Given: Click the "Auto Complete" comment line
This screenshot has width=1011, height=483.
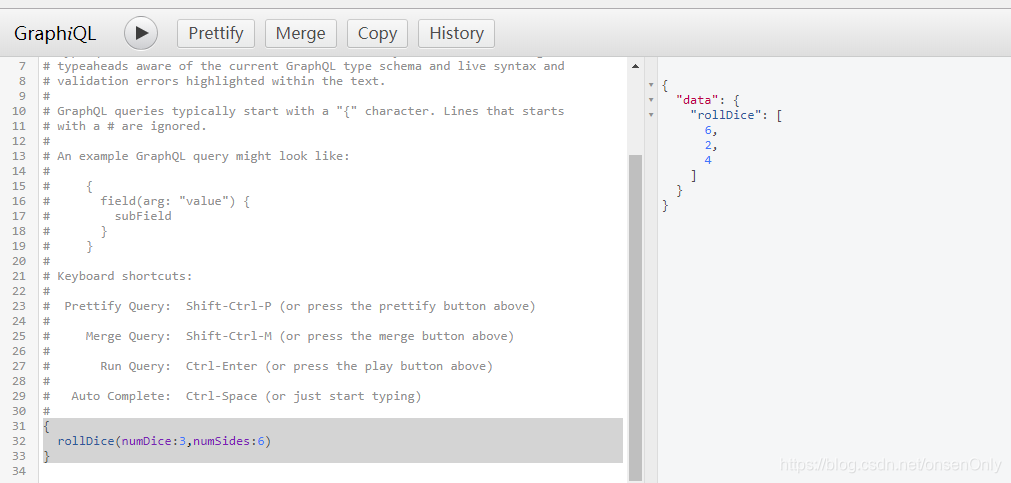Looking at the screenshot, I should (x=232, y=396).
